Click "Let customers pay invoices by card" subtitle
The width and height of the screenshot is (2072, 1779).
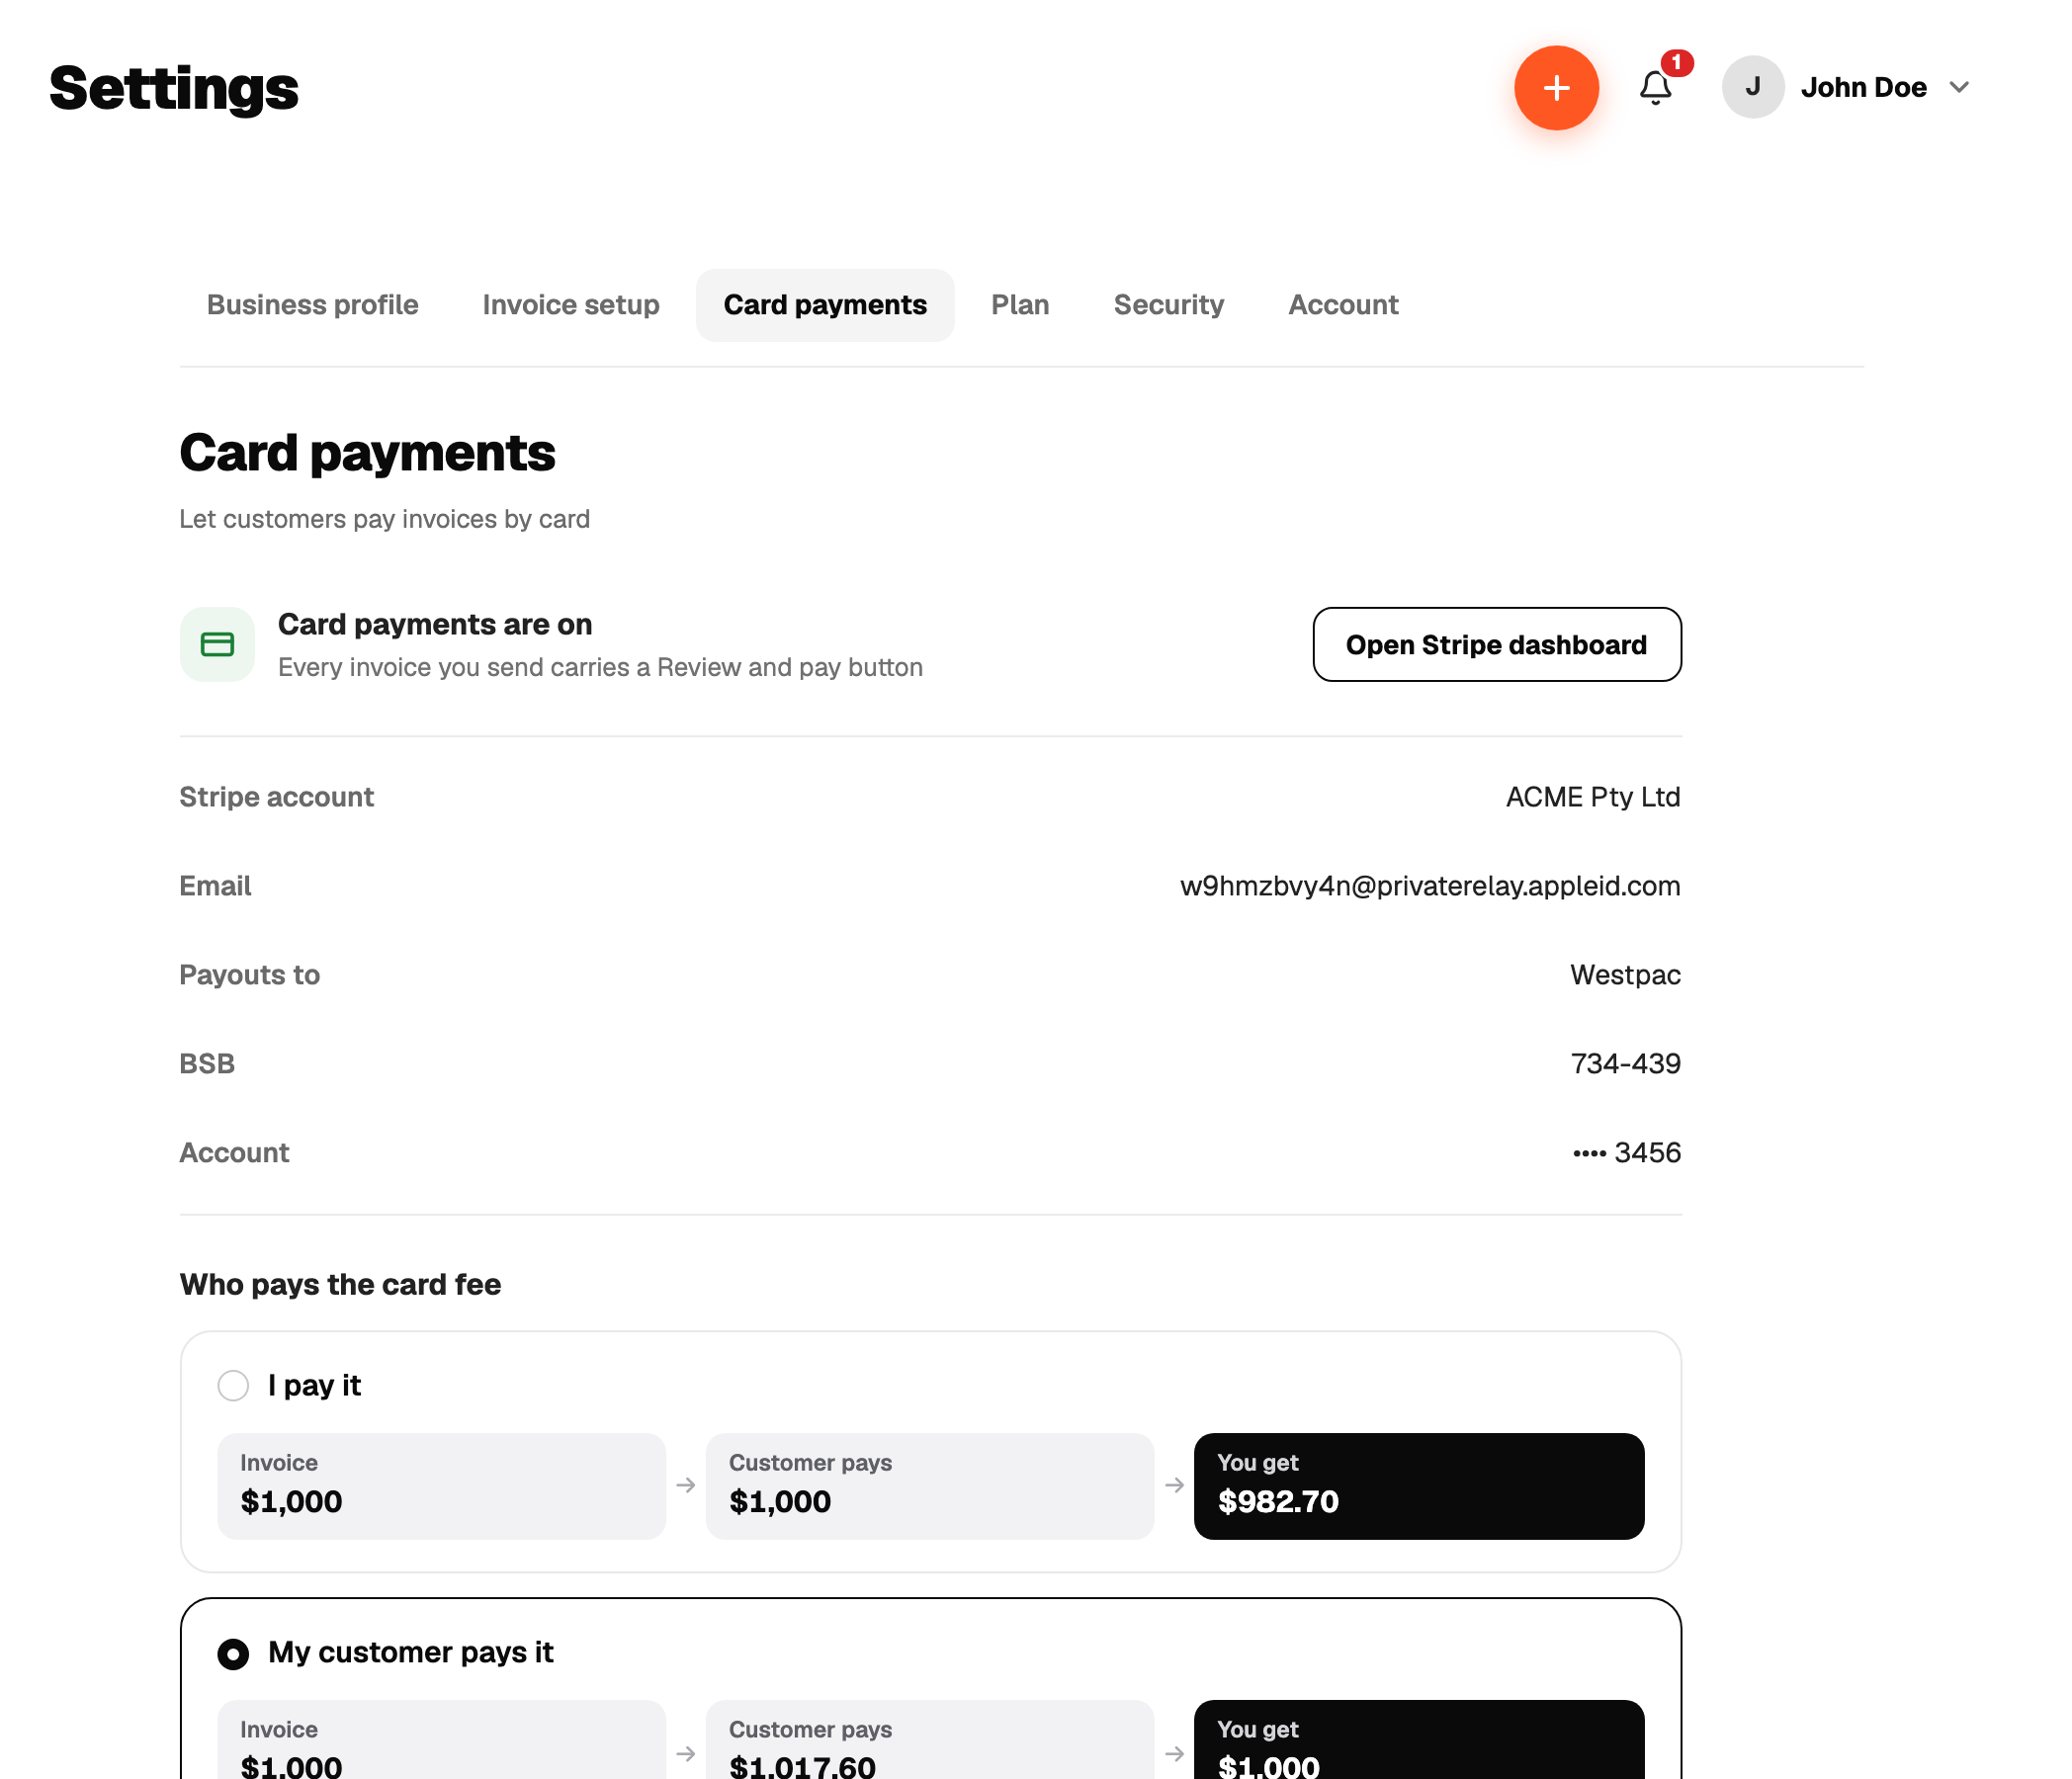pyautogui.click(x=385, y=519)
